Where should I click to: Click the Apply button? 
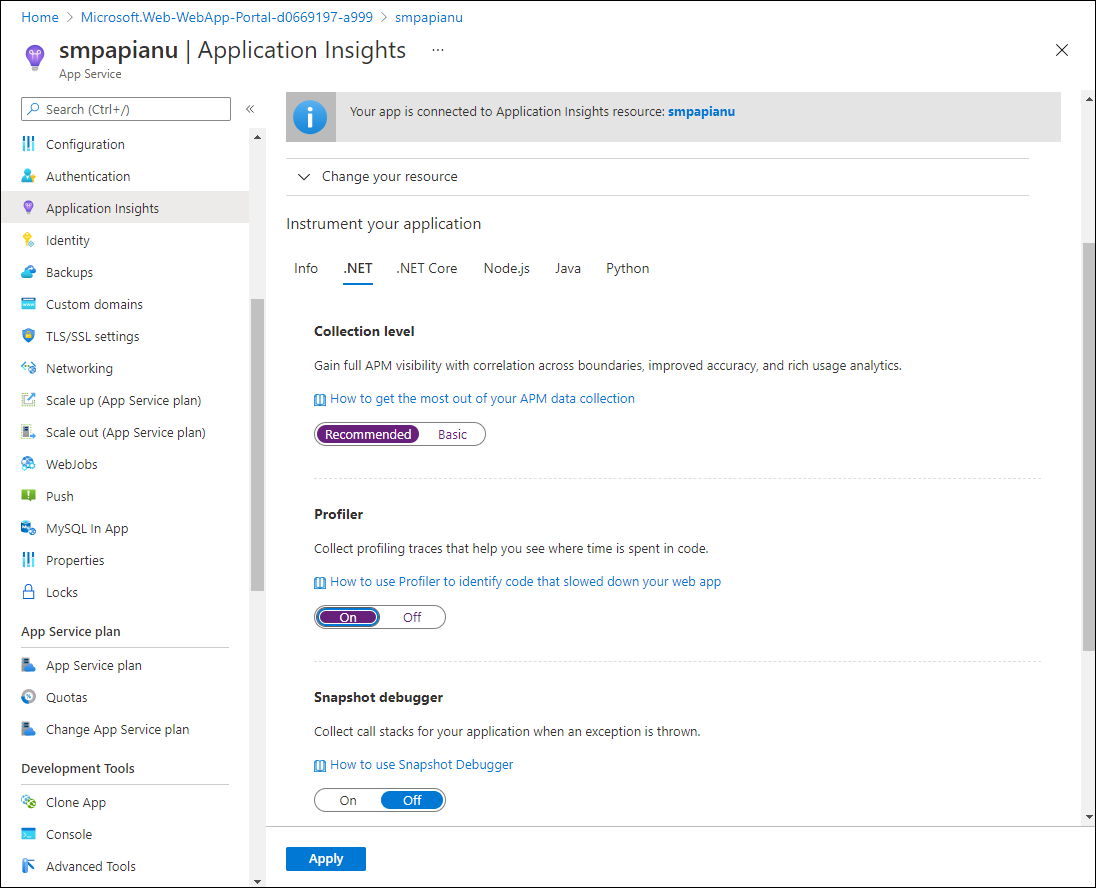tap(326, 858)
